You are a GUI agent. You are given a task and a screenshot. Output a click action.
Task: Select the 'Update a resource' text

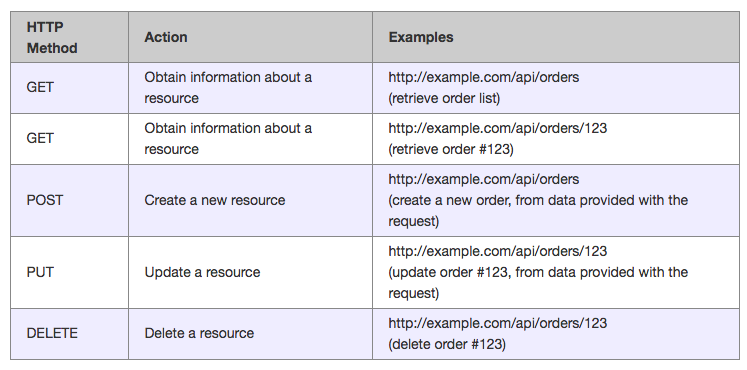tap(202, 272)
